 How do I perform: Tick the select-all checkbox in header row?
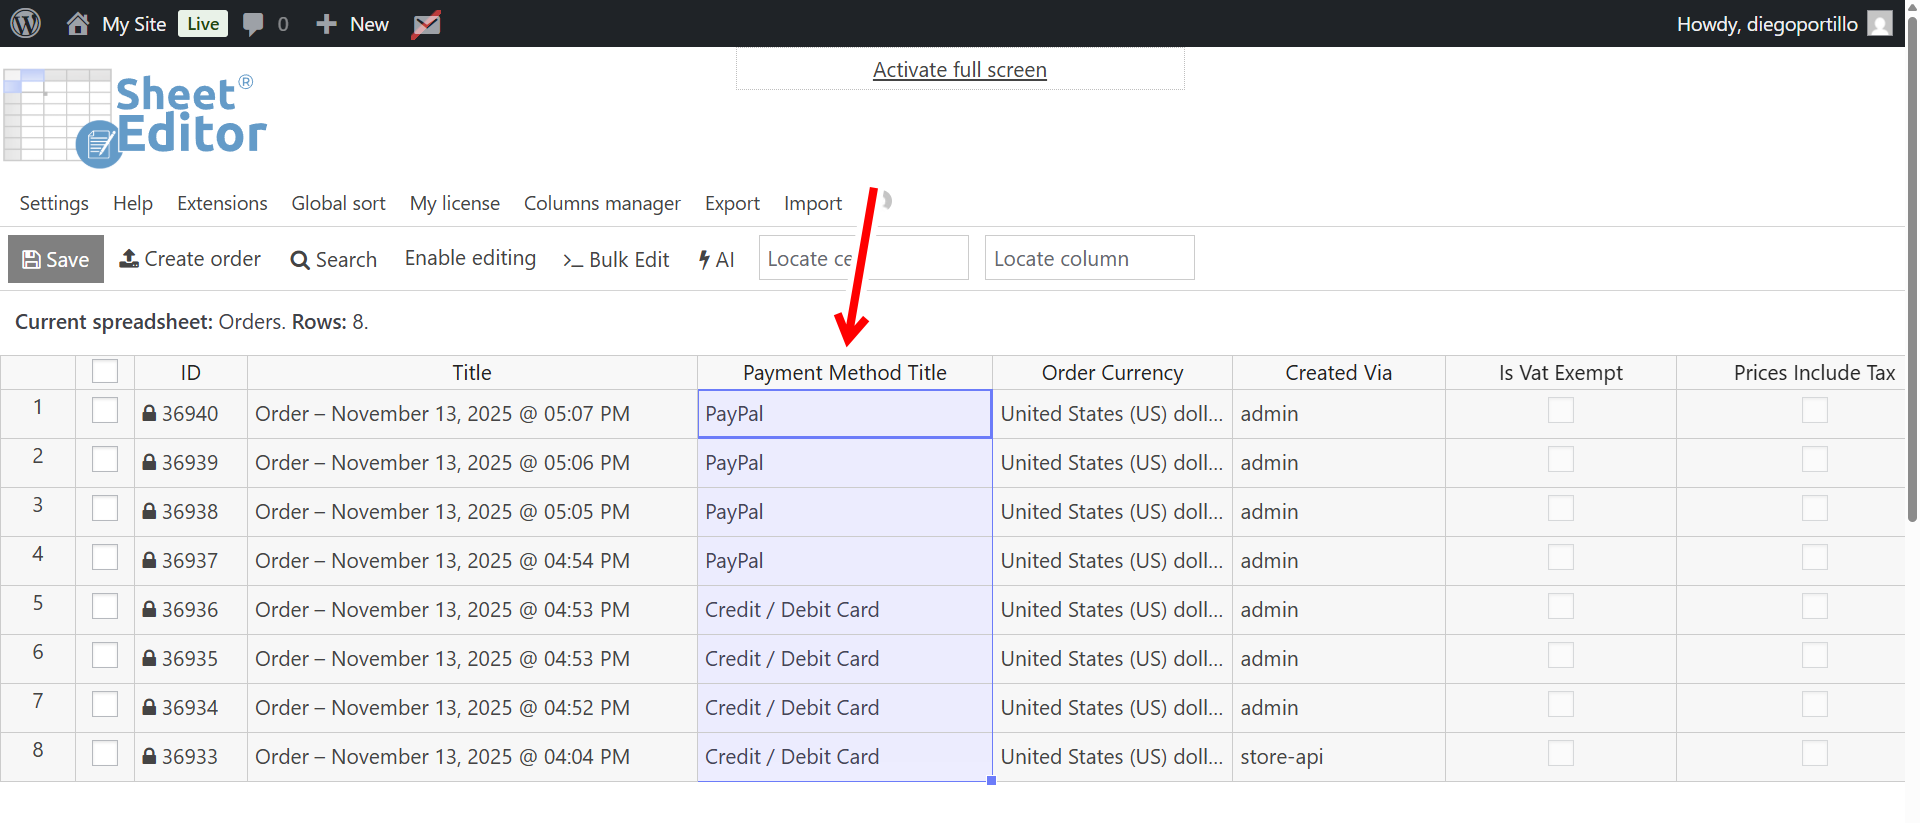[105, 372]
